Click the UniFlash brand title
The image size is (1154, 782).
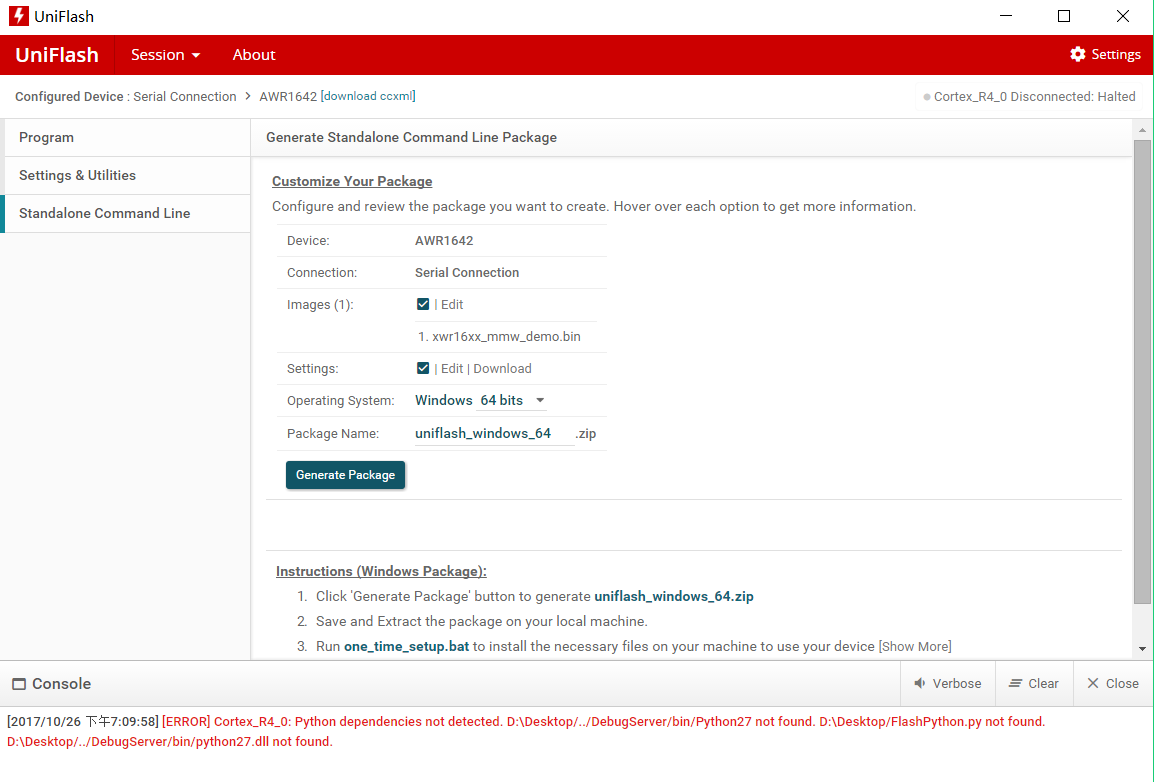pyautogui.click(x=57, y=54)
